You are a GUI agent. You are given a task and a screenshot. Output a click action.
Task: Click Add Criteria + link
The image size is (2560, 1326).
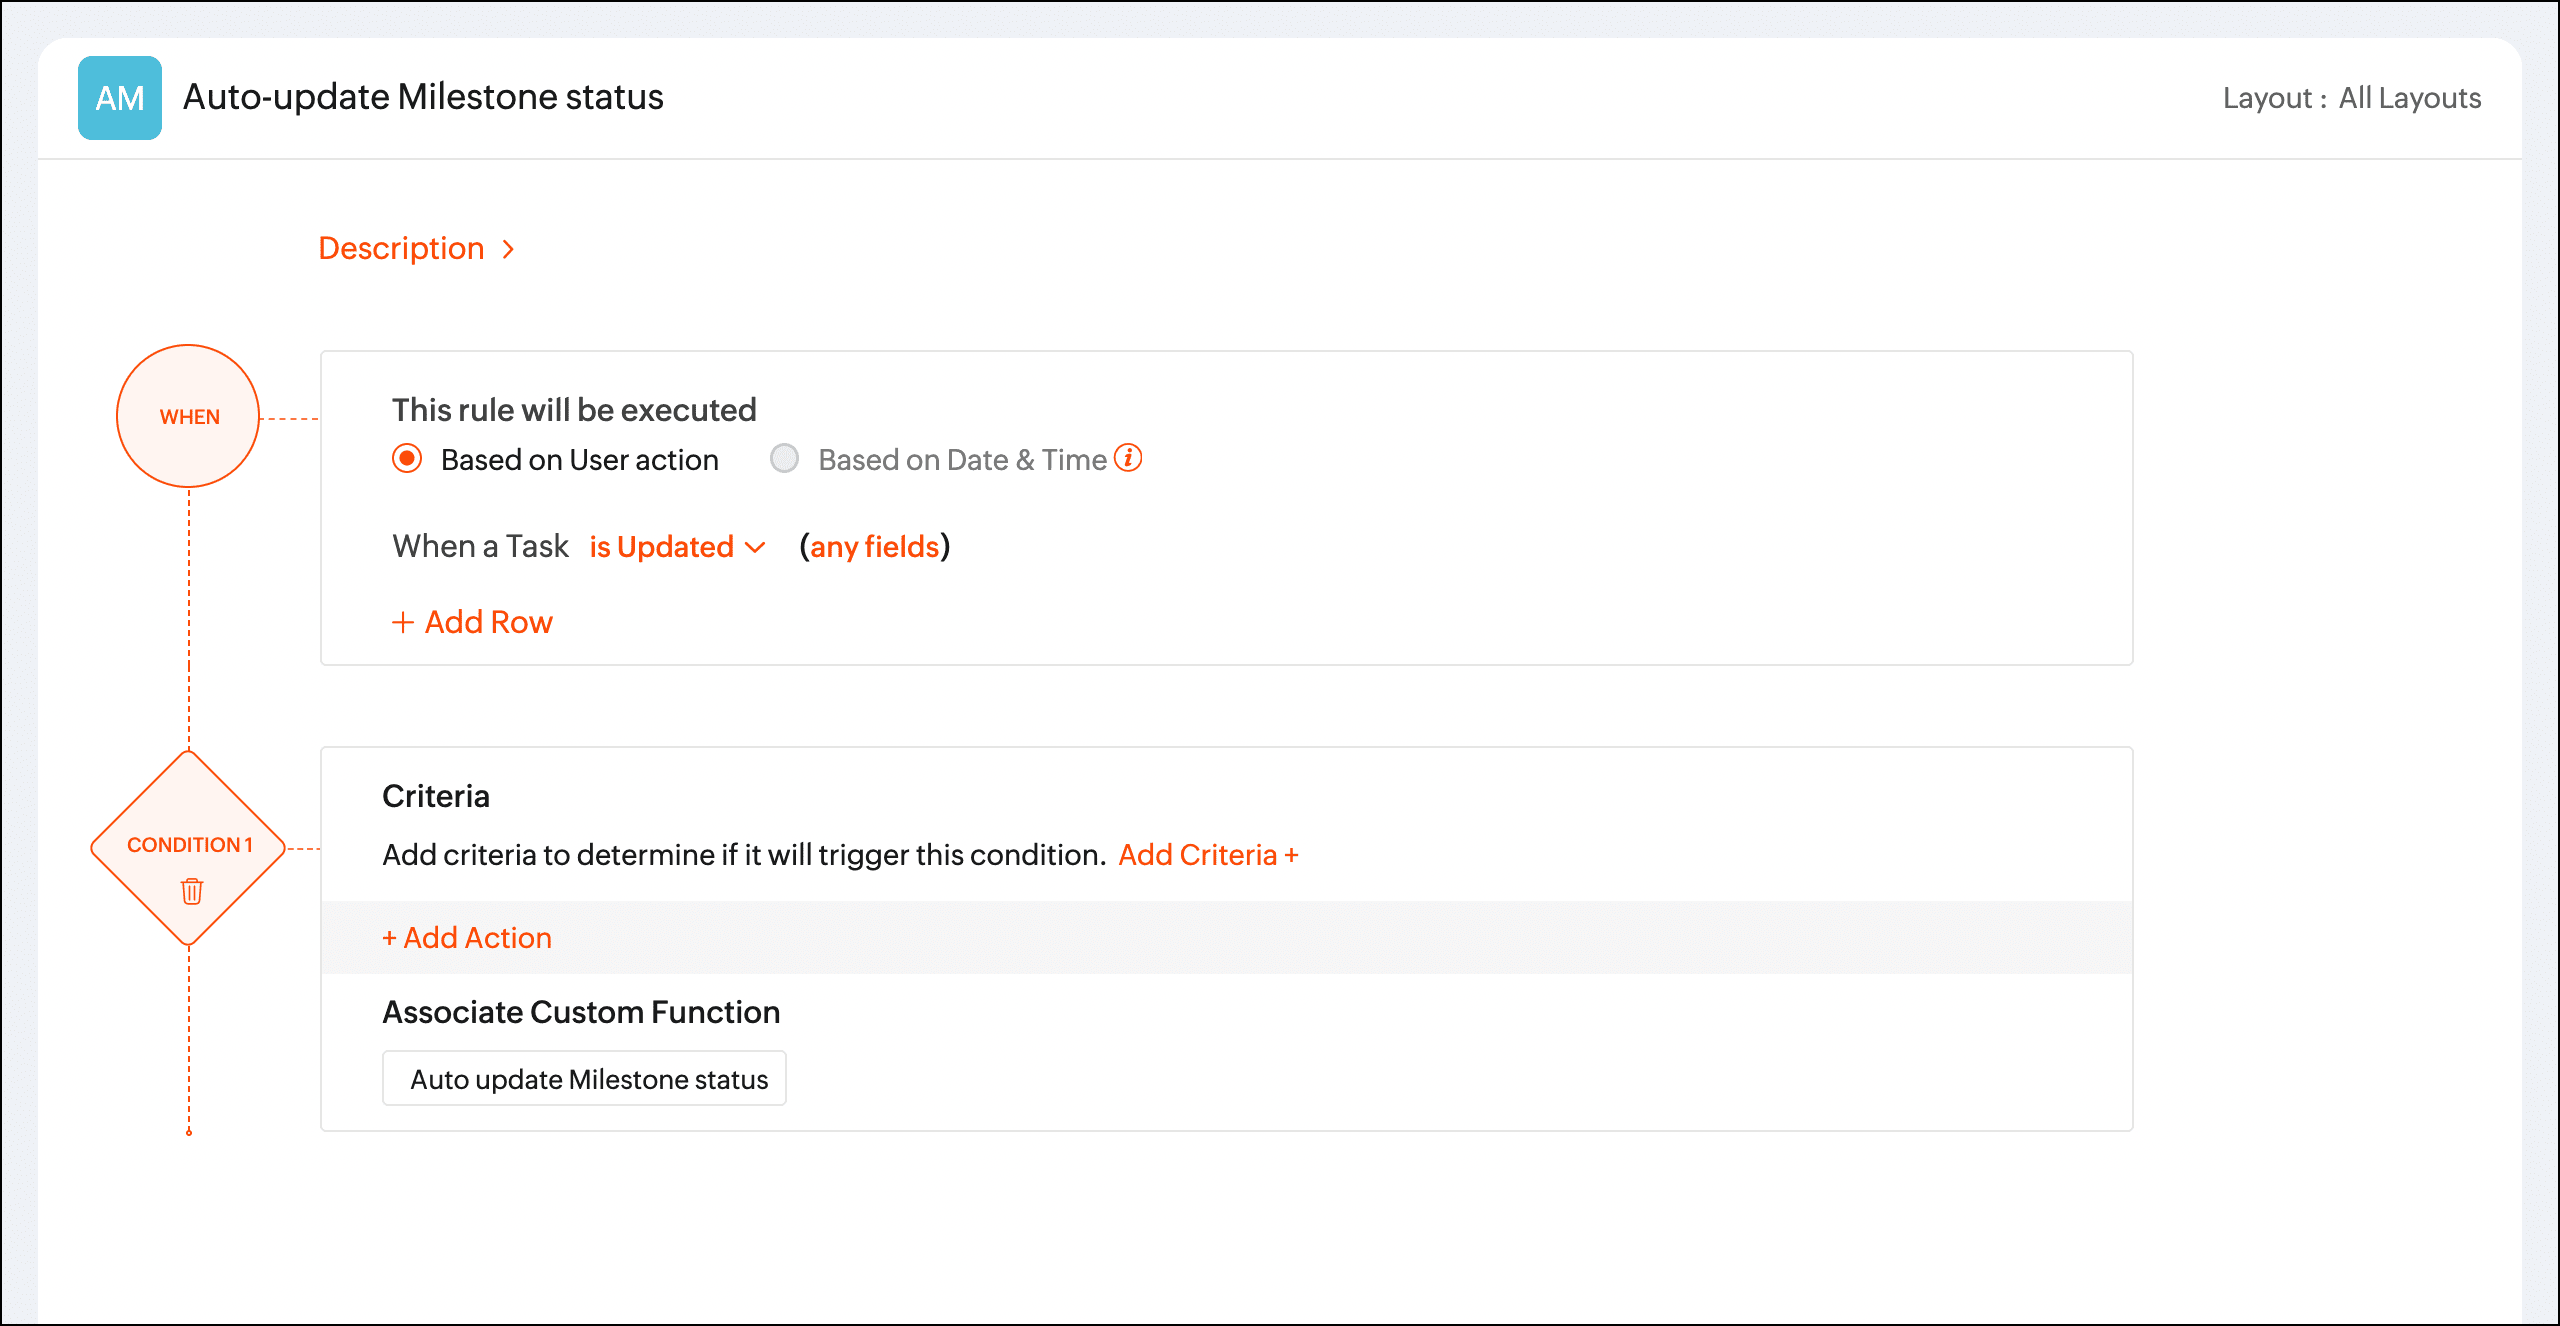pos(1208,855)
